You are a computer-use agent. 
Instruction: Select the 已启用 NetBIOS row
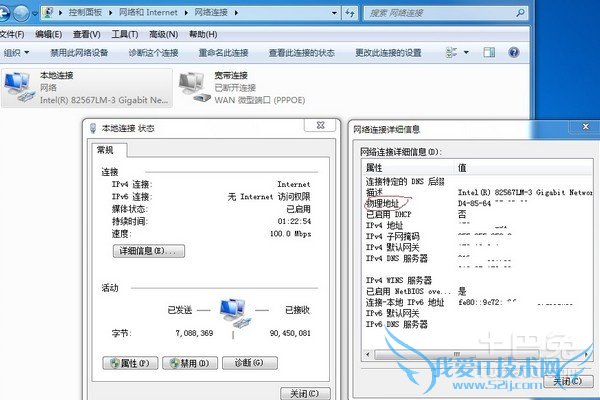point(477,291)
